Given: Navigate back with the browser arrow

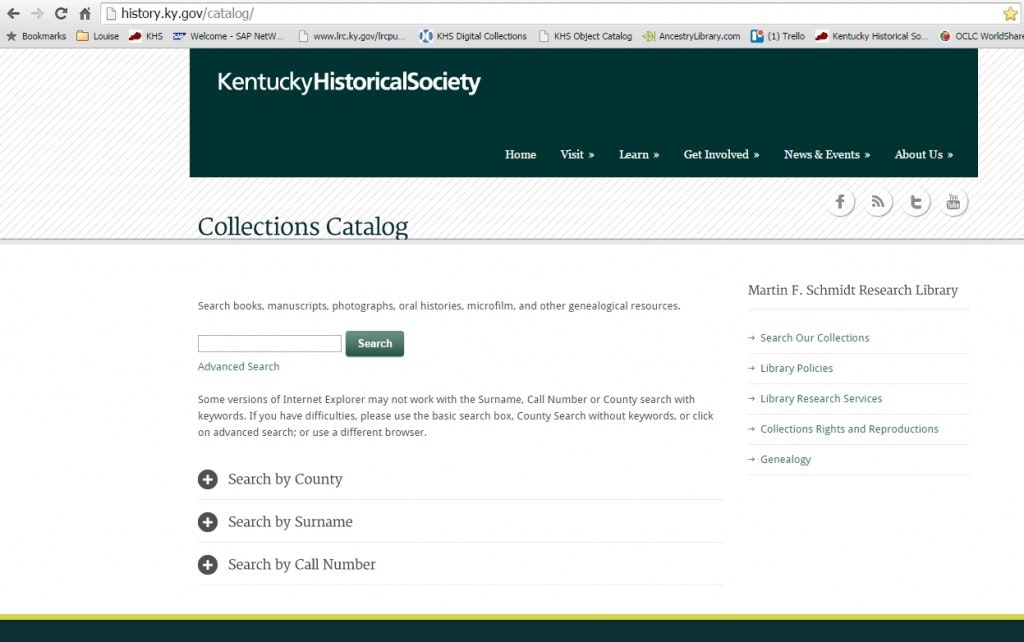Looking at the screenshot, I should (13, 14).
